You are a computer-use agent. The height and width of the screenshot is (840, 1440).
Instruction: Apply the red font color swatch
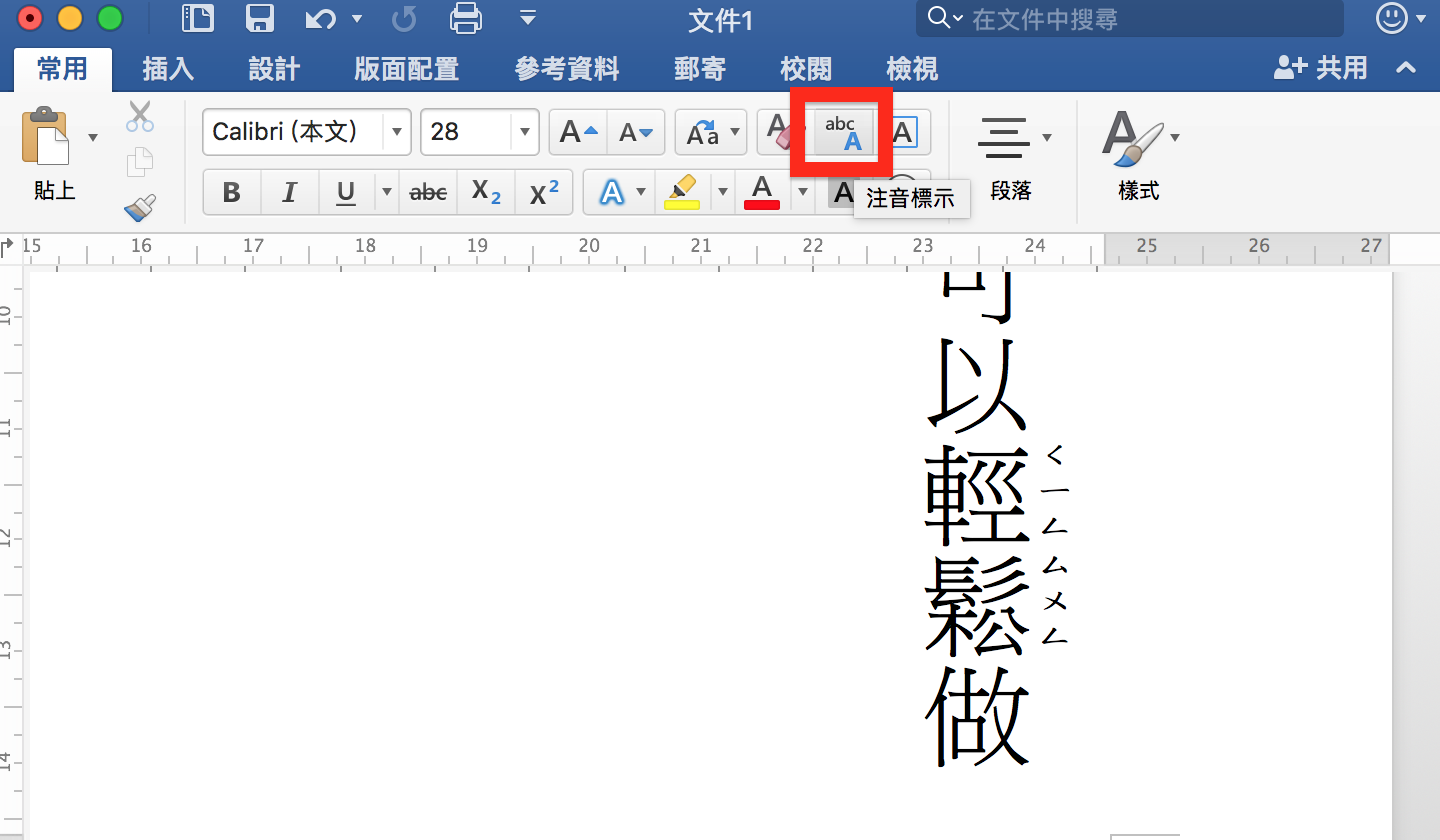point(762,191)
